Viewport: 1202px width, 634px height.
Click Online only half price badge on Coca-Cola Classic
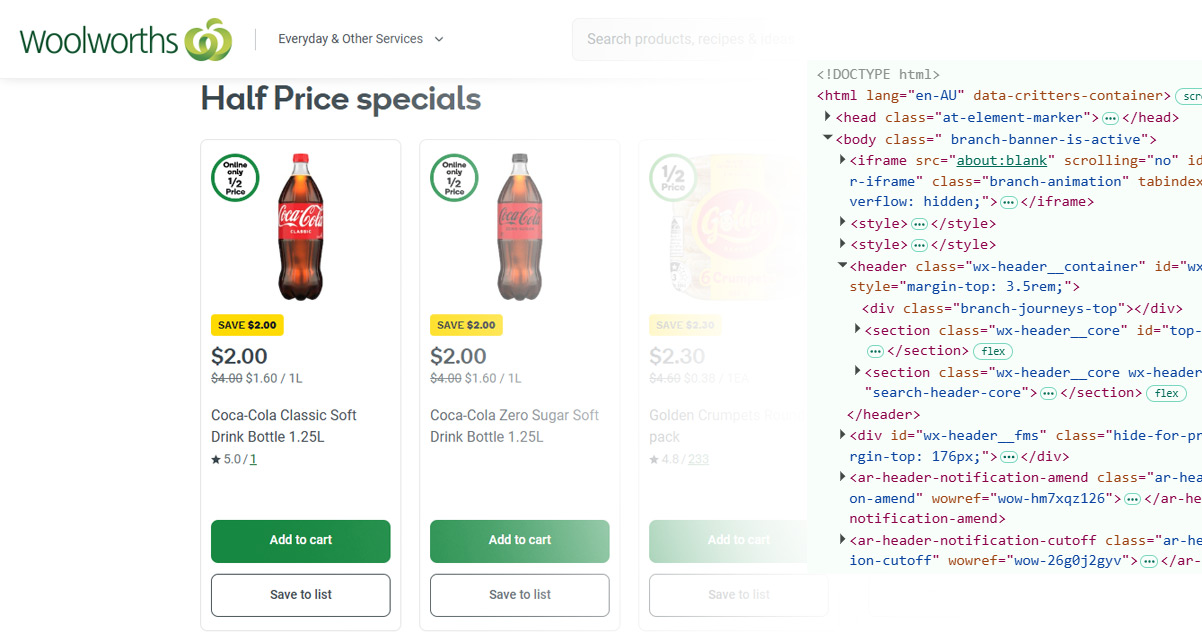235,178
